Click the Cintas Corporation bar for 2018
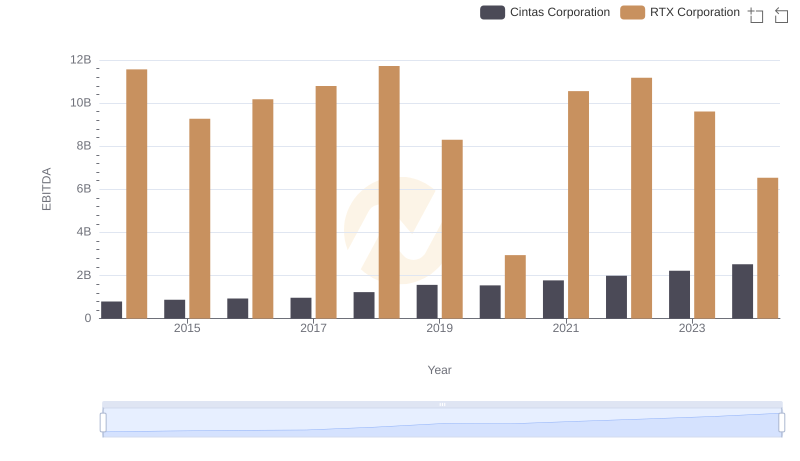 364,305
